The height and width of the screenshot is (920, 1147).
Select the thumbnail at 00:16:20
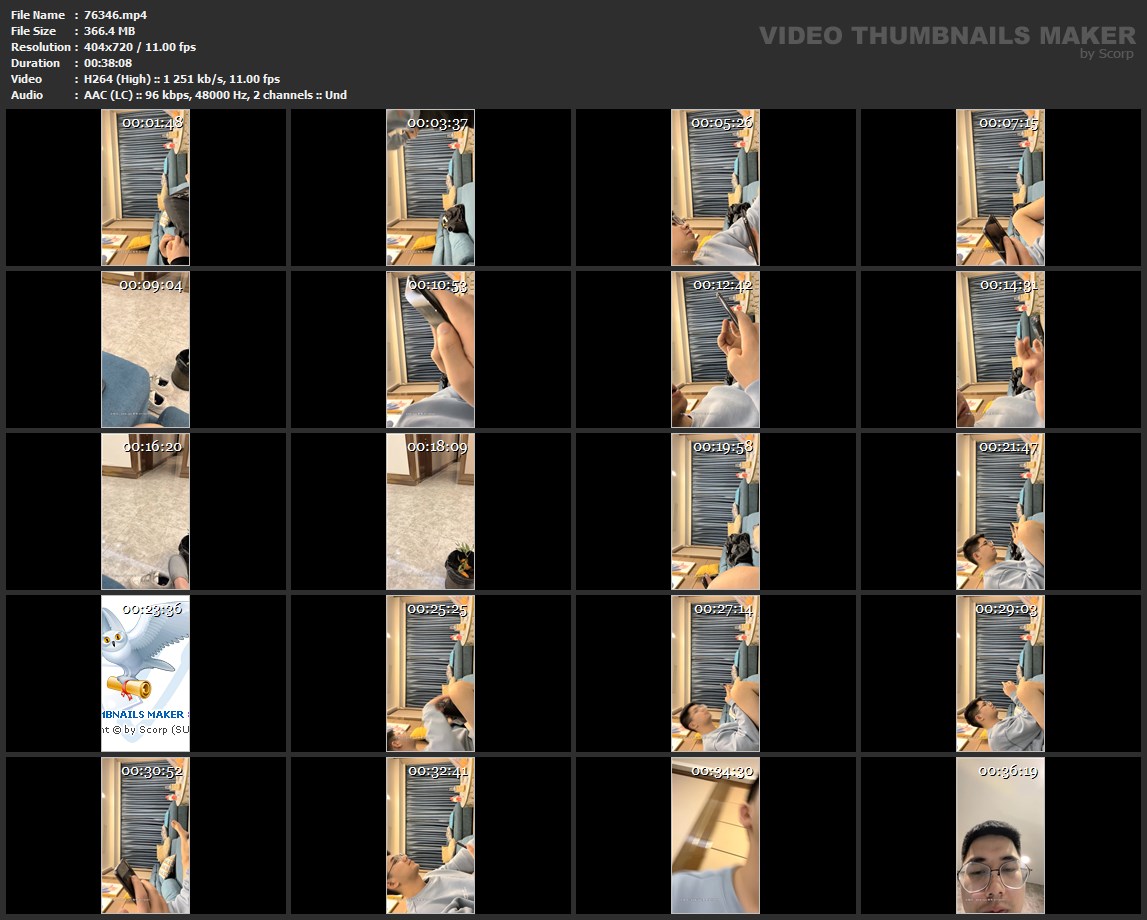tap(145, 511)
